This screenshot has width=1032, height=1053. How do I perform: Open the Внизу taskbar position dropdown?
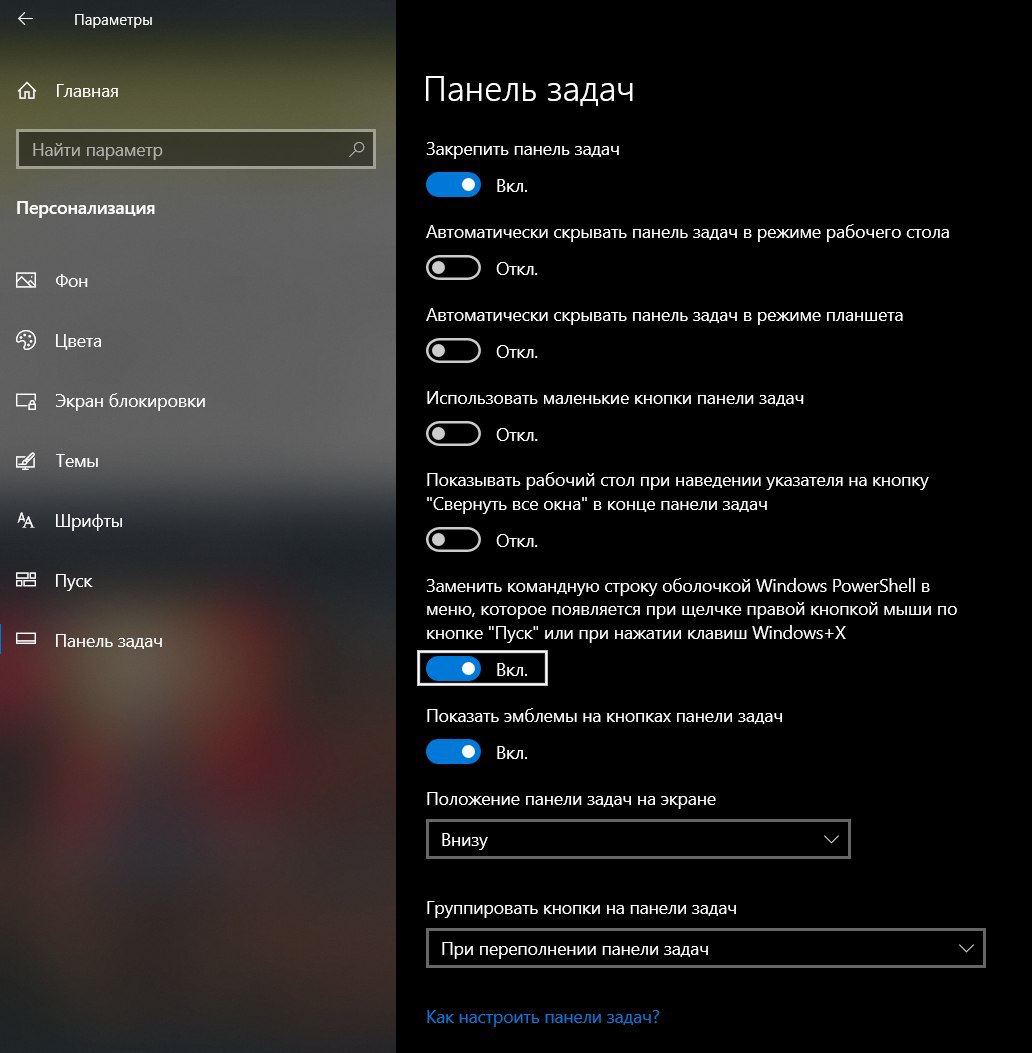[638, 839]
